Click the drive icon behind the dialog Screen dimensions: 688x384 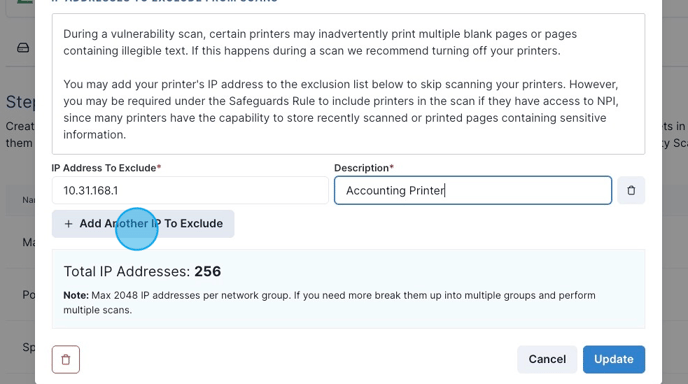(x=23, y=48)
